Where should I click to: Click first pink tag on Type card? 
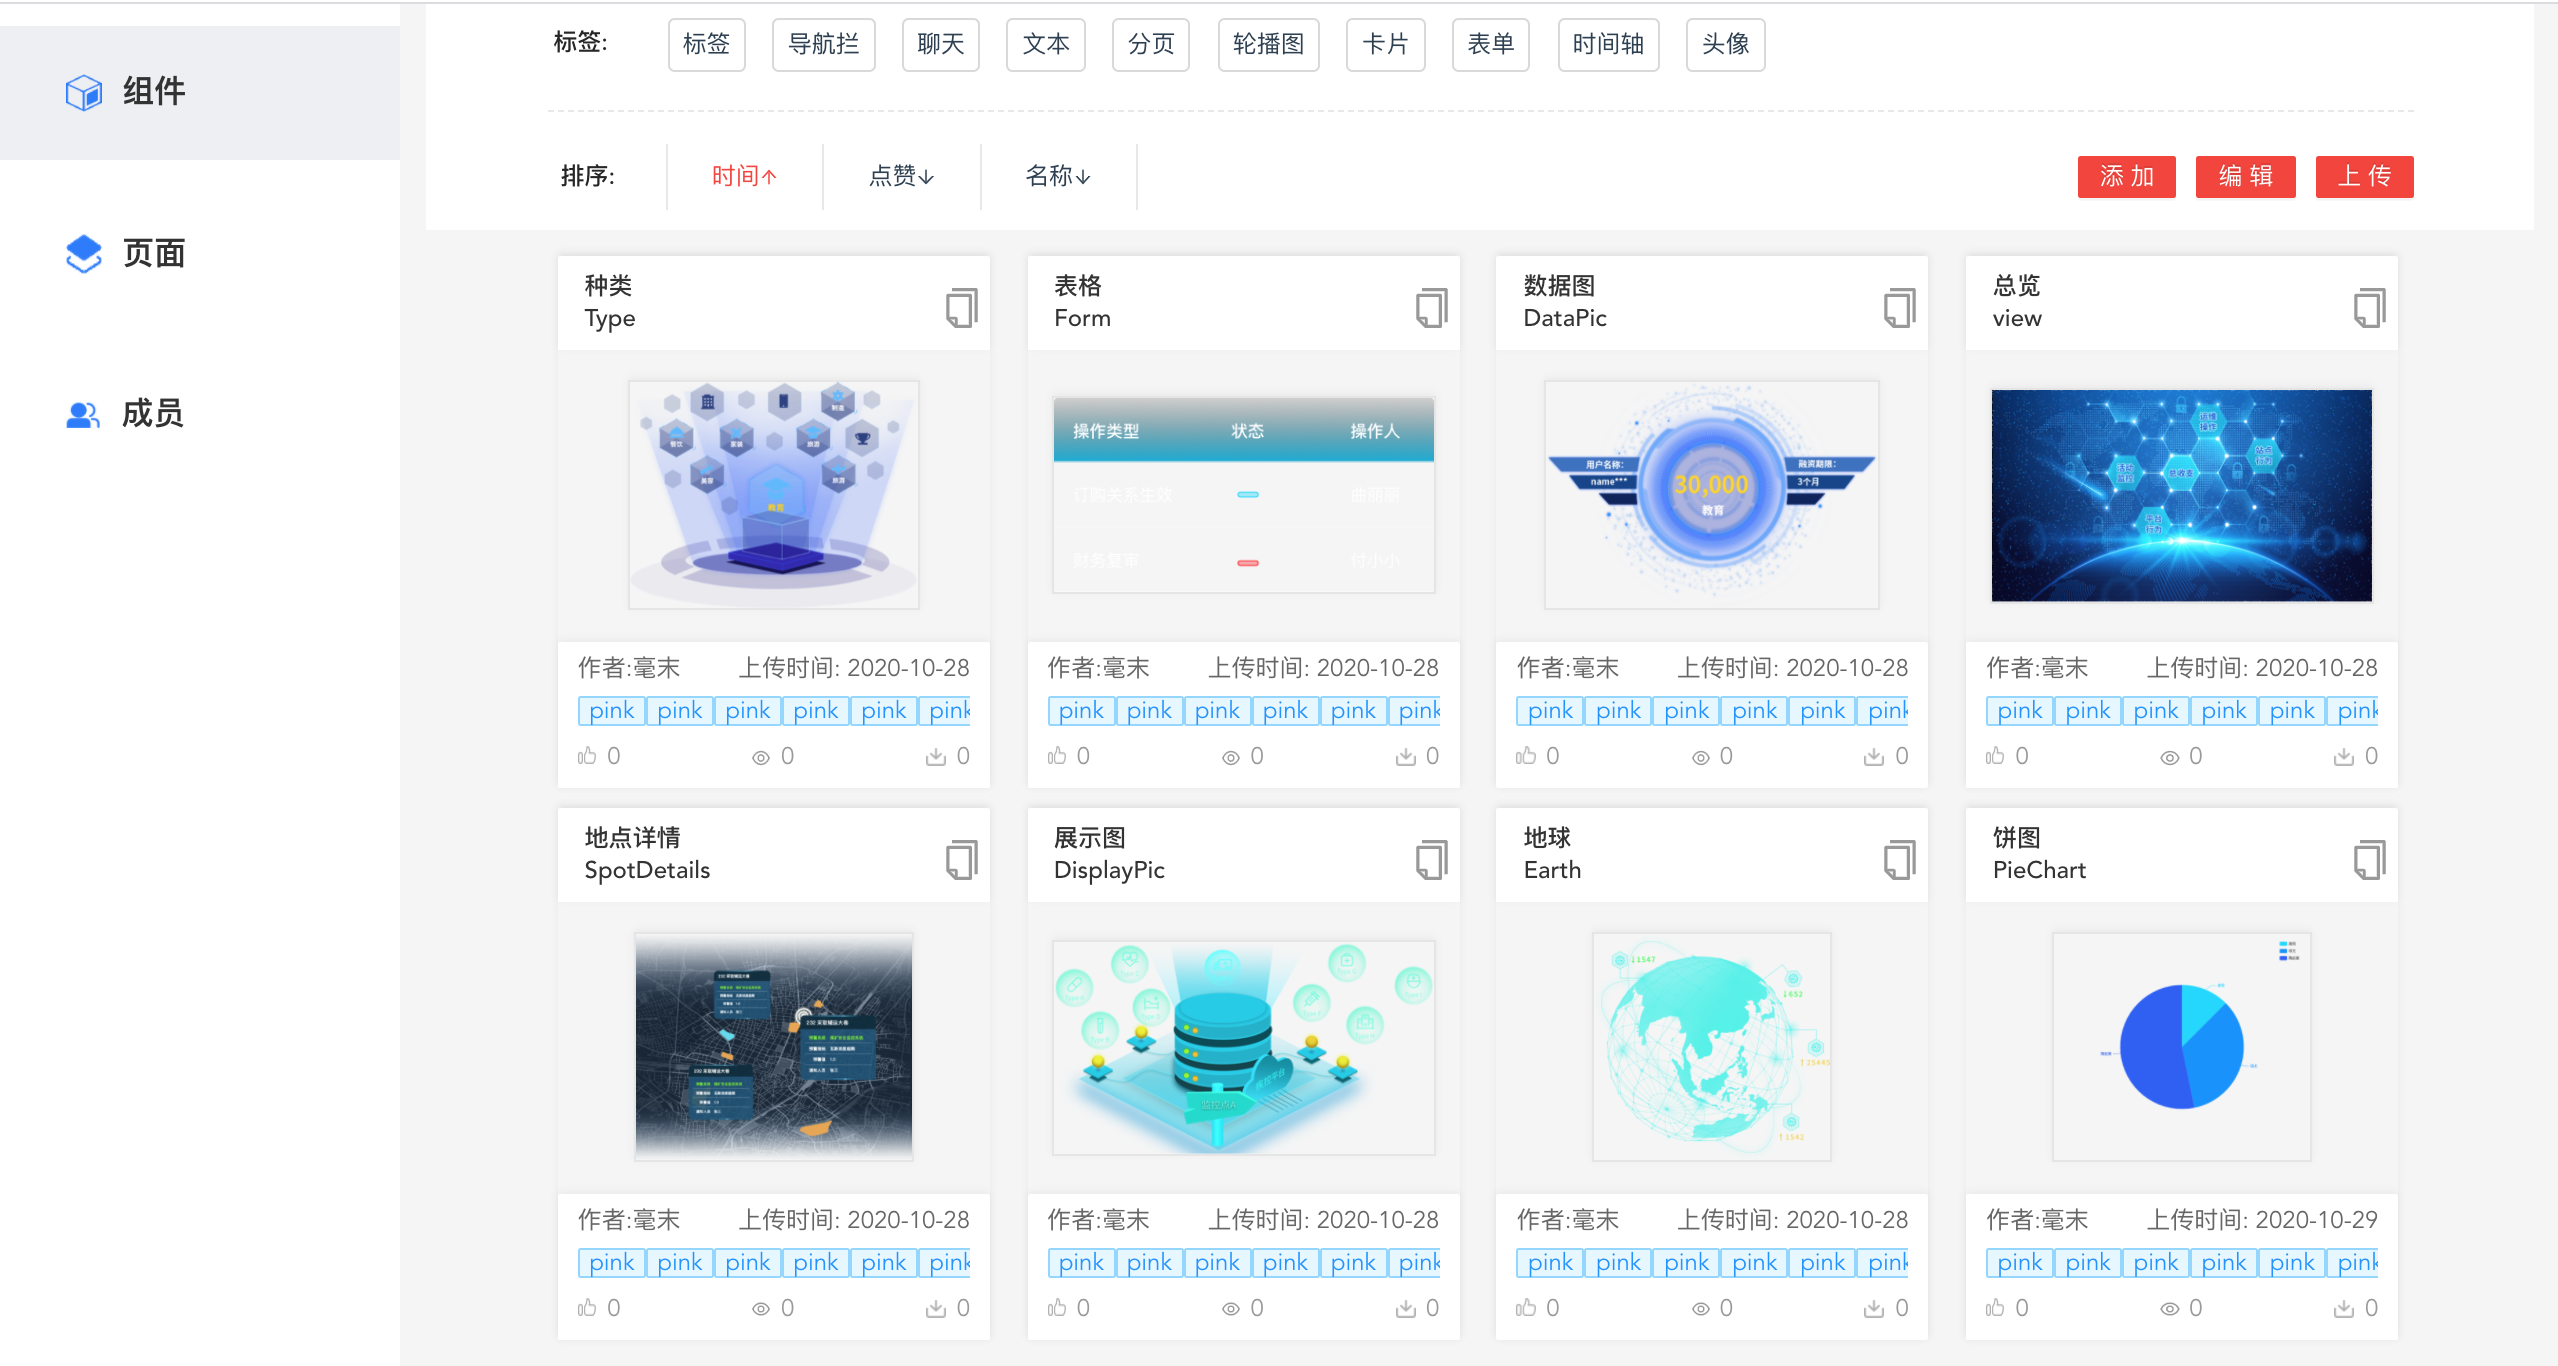(x=611, y=711)
